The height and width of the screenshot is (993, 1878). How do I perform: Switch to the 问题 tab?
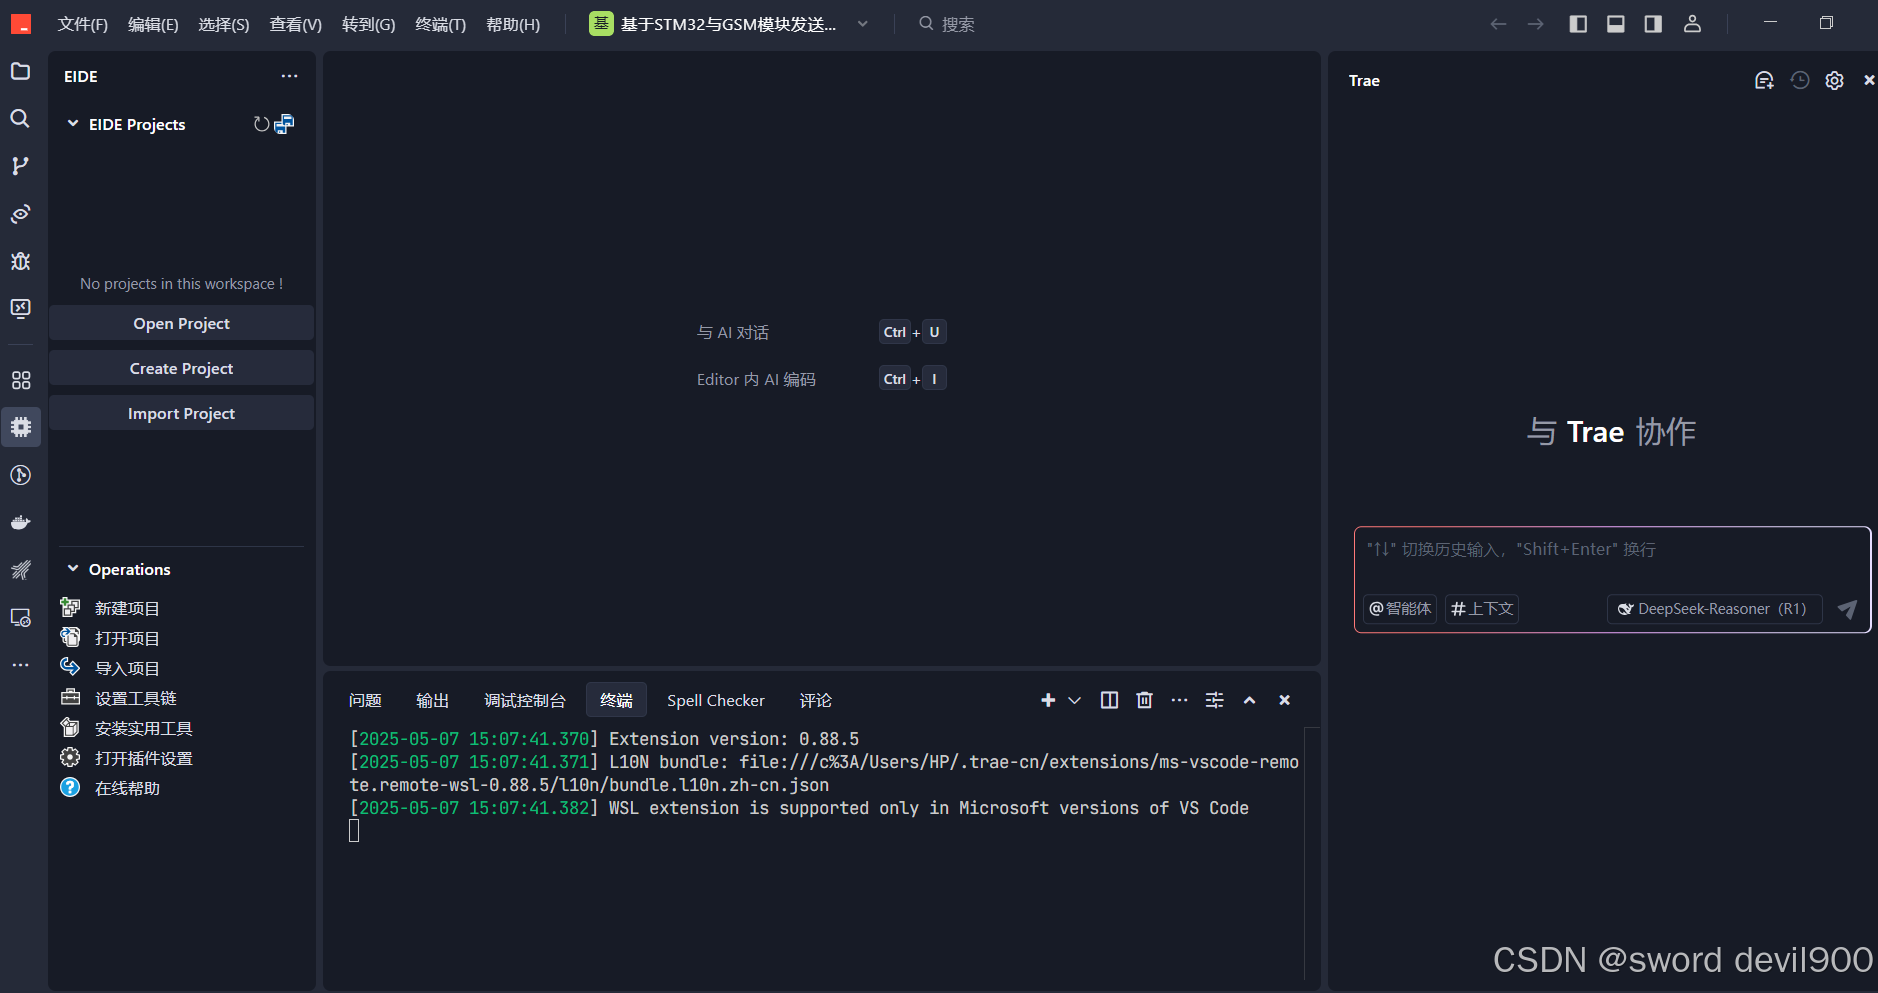coord(365,700)
